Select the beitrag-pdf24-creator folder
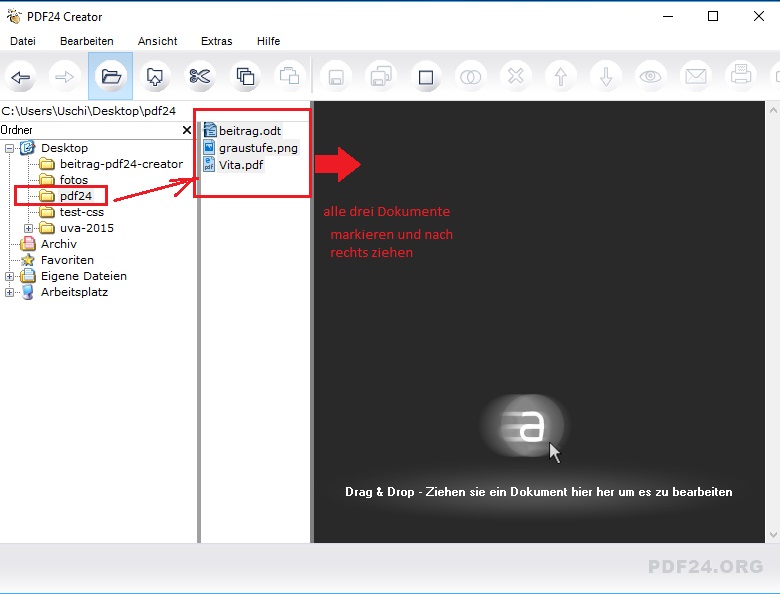Image resolution: width=780 pixels, height=594 pixels. [121, 164]
